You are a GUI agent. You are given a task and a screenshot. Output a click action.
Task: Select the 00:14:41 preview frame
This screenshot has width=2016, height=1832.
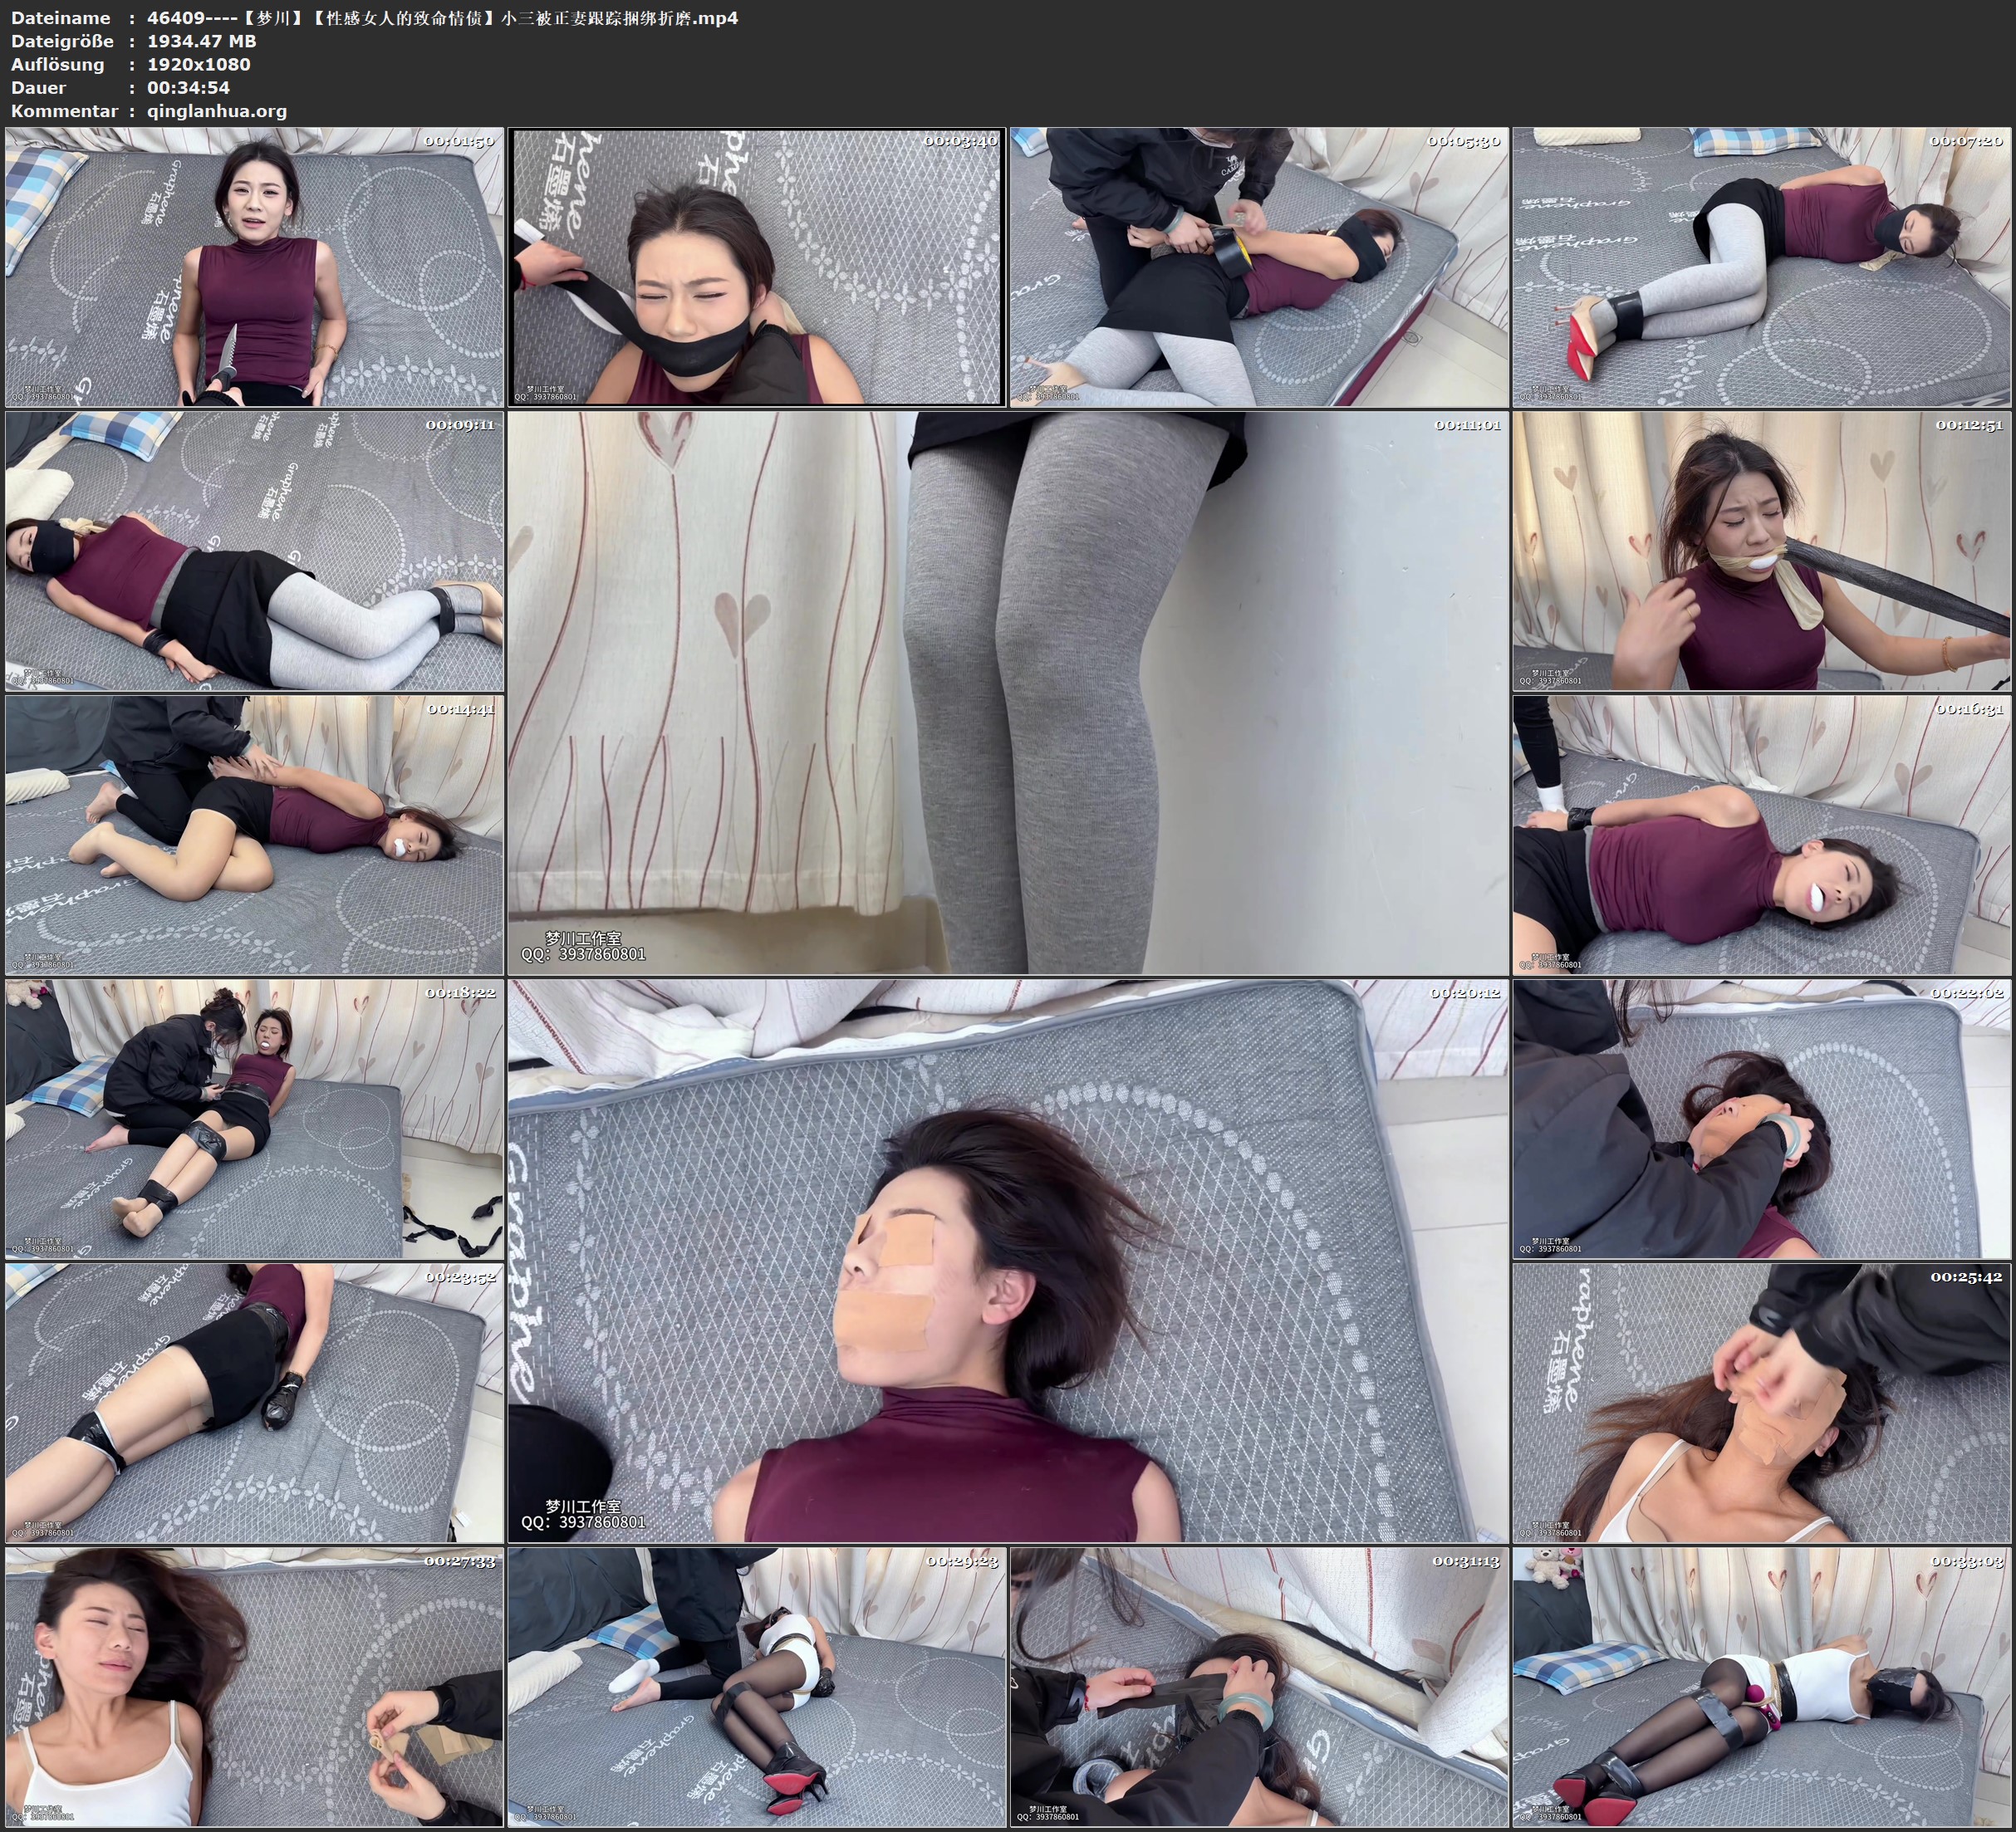pos(254,835)
